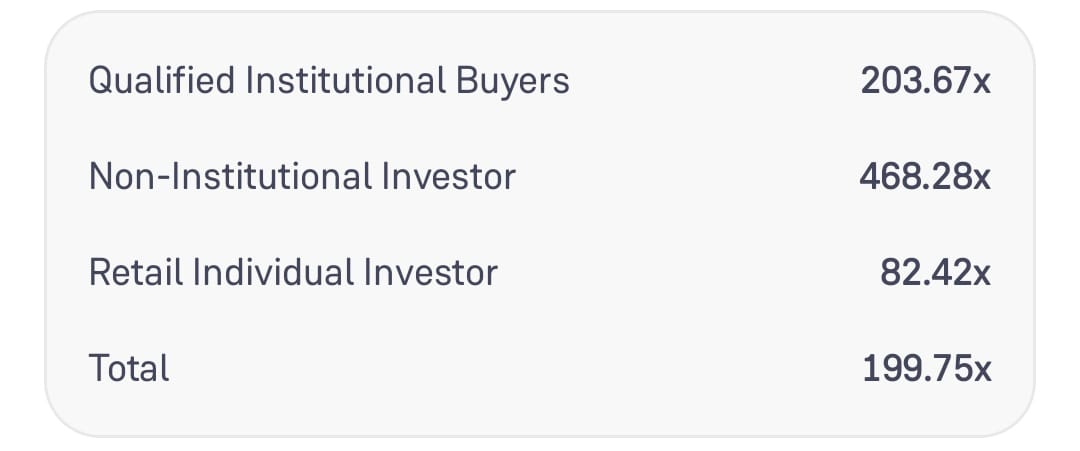Click the Non-Institutional Investor label
1080x451 pixels.
click(x=302, y=176)
